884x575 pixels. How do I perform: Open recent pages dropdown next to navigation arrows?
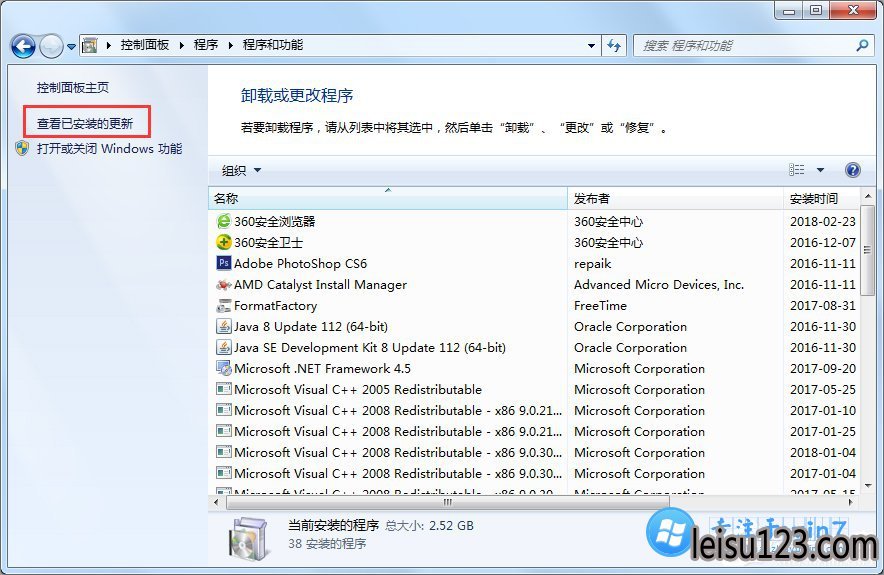[x=71, y=47]
